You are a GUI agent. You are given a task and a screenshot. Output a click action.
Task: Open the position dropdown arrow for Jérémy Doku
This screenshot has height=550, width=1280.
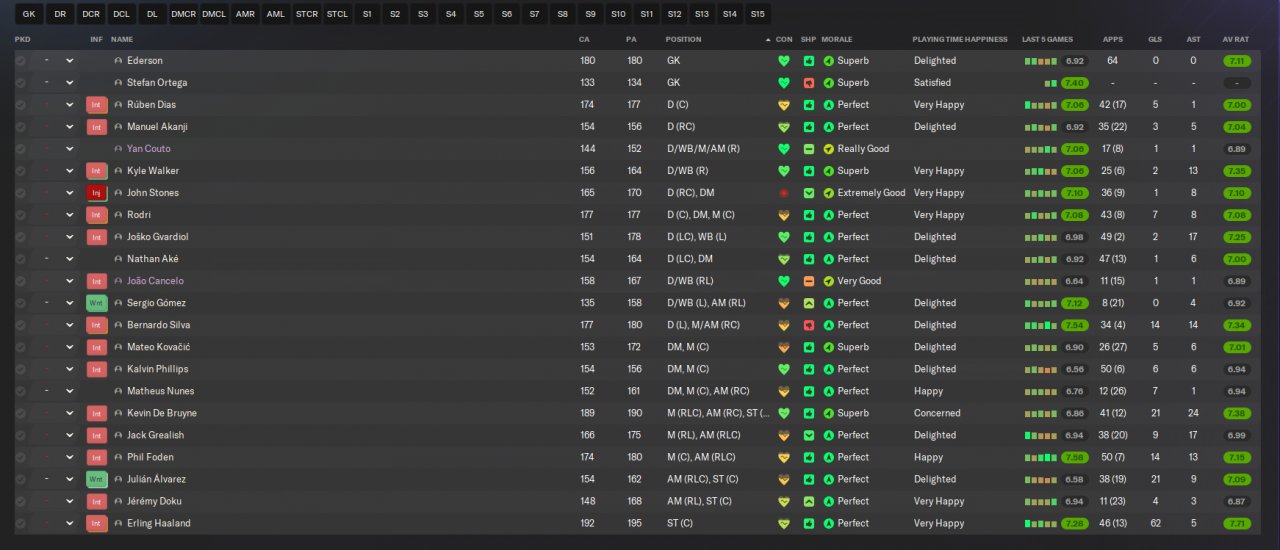pyautogui.click(x=70, y=501)
